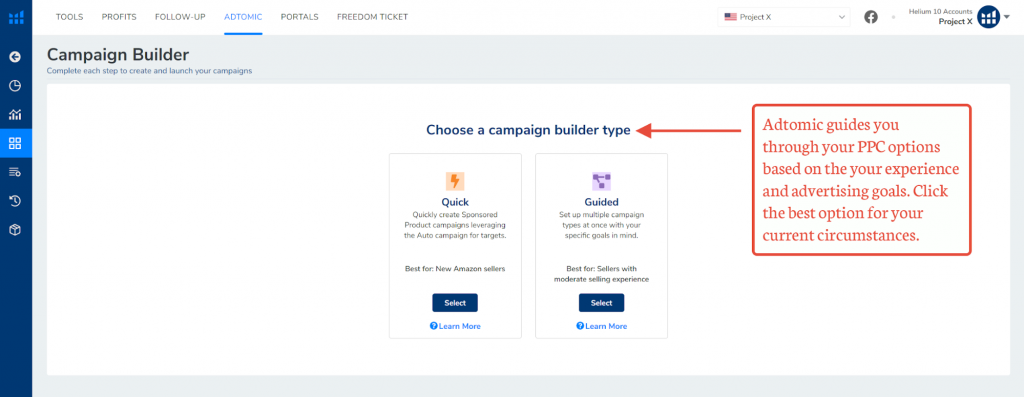Open the rules list sidebar icon
The height and width of the screenshot is (397, 1024).
[x=15, y=172]
